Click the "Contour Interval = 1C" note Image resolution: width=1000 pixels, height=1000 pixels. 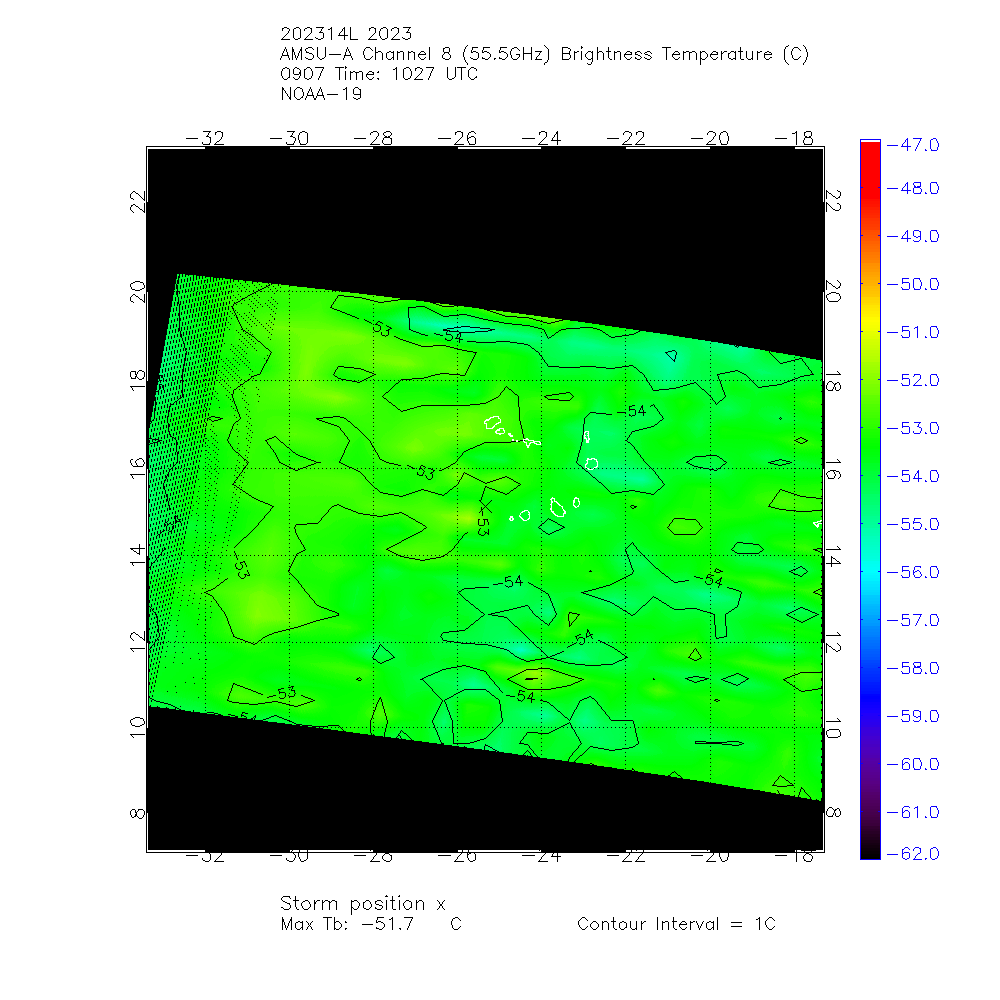click(676, 924)
